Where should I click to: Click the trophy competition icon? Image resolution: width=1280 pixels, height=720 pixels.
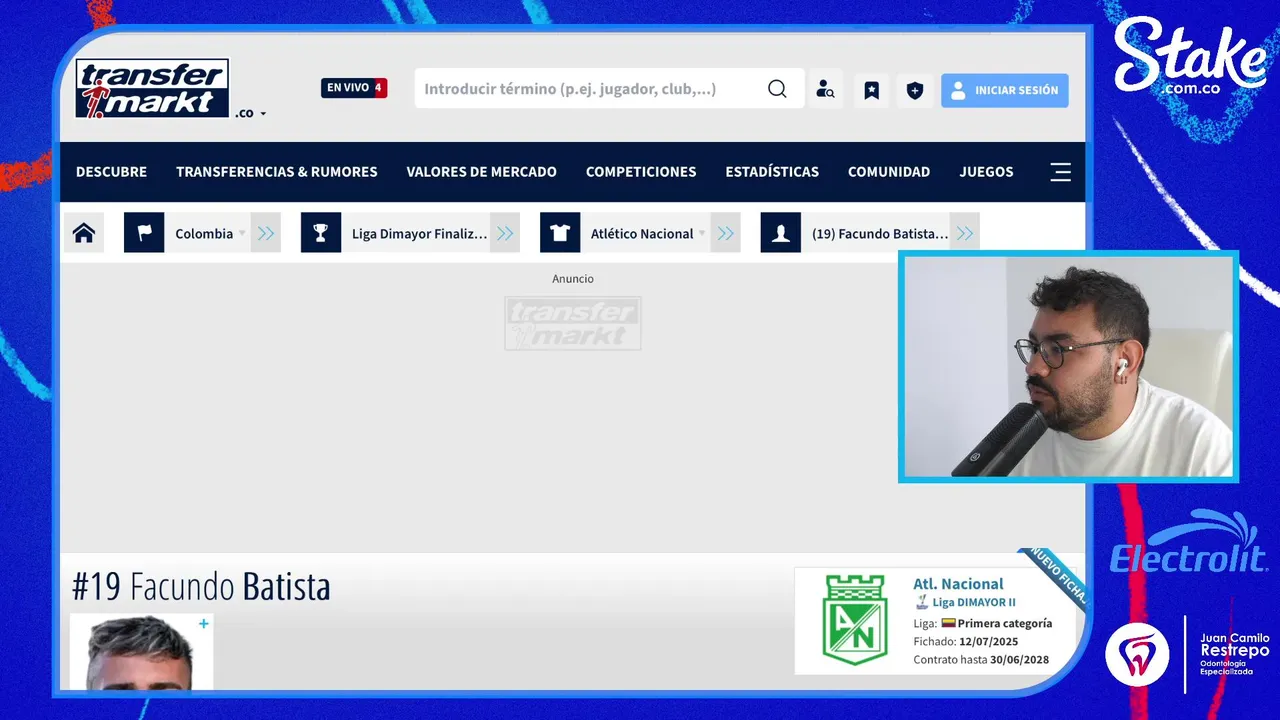320,233
